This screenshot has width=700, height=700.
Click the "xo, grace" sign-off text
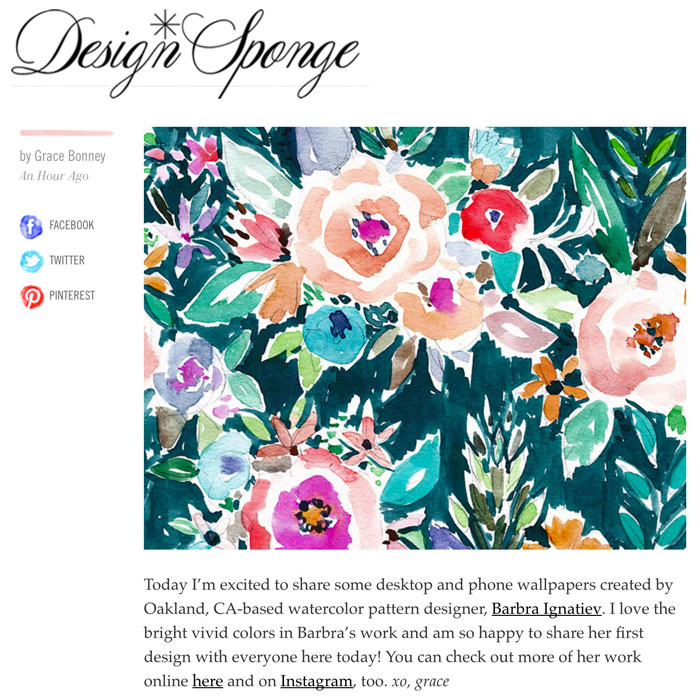[x=420, y=682]
